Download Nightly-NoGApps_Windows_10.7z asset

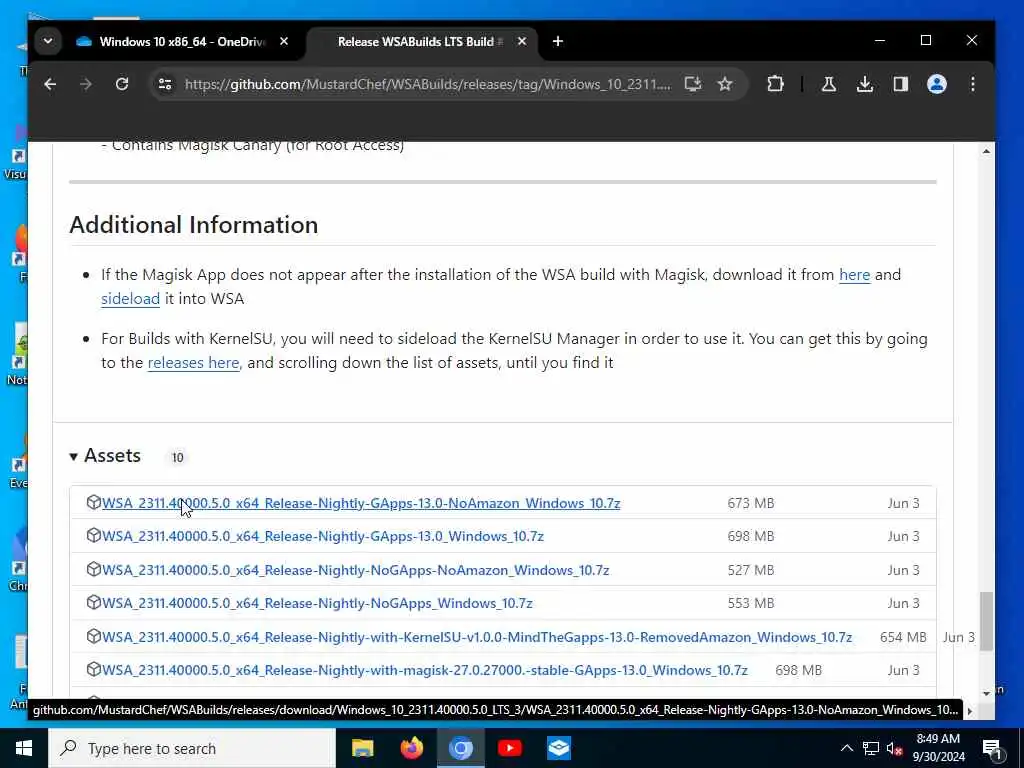pos(317,603)
